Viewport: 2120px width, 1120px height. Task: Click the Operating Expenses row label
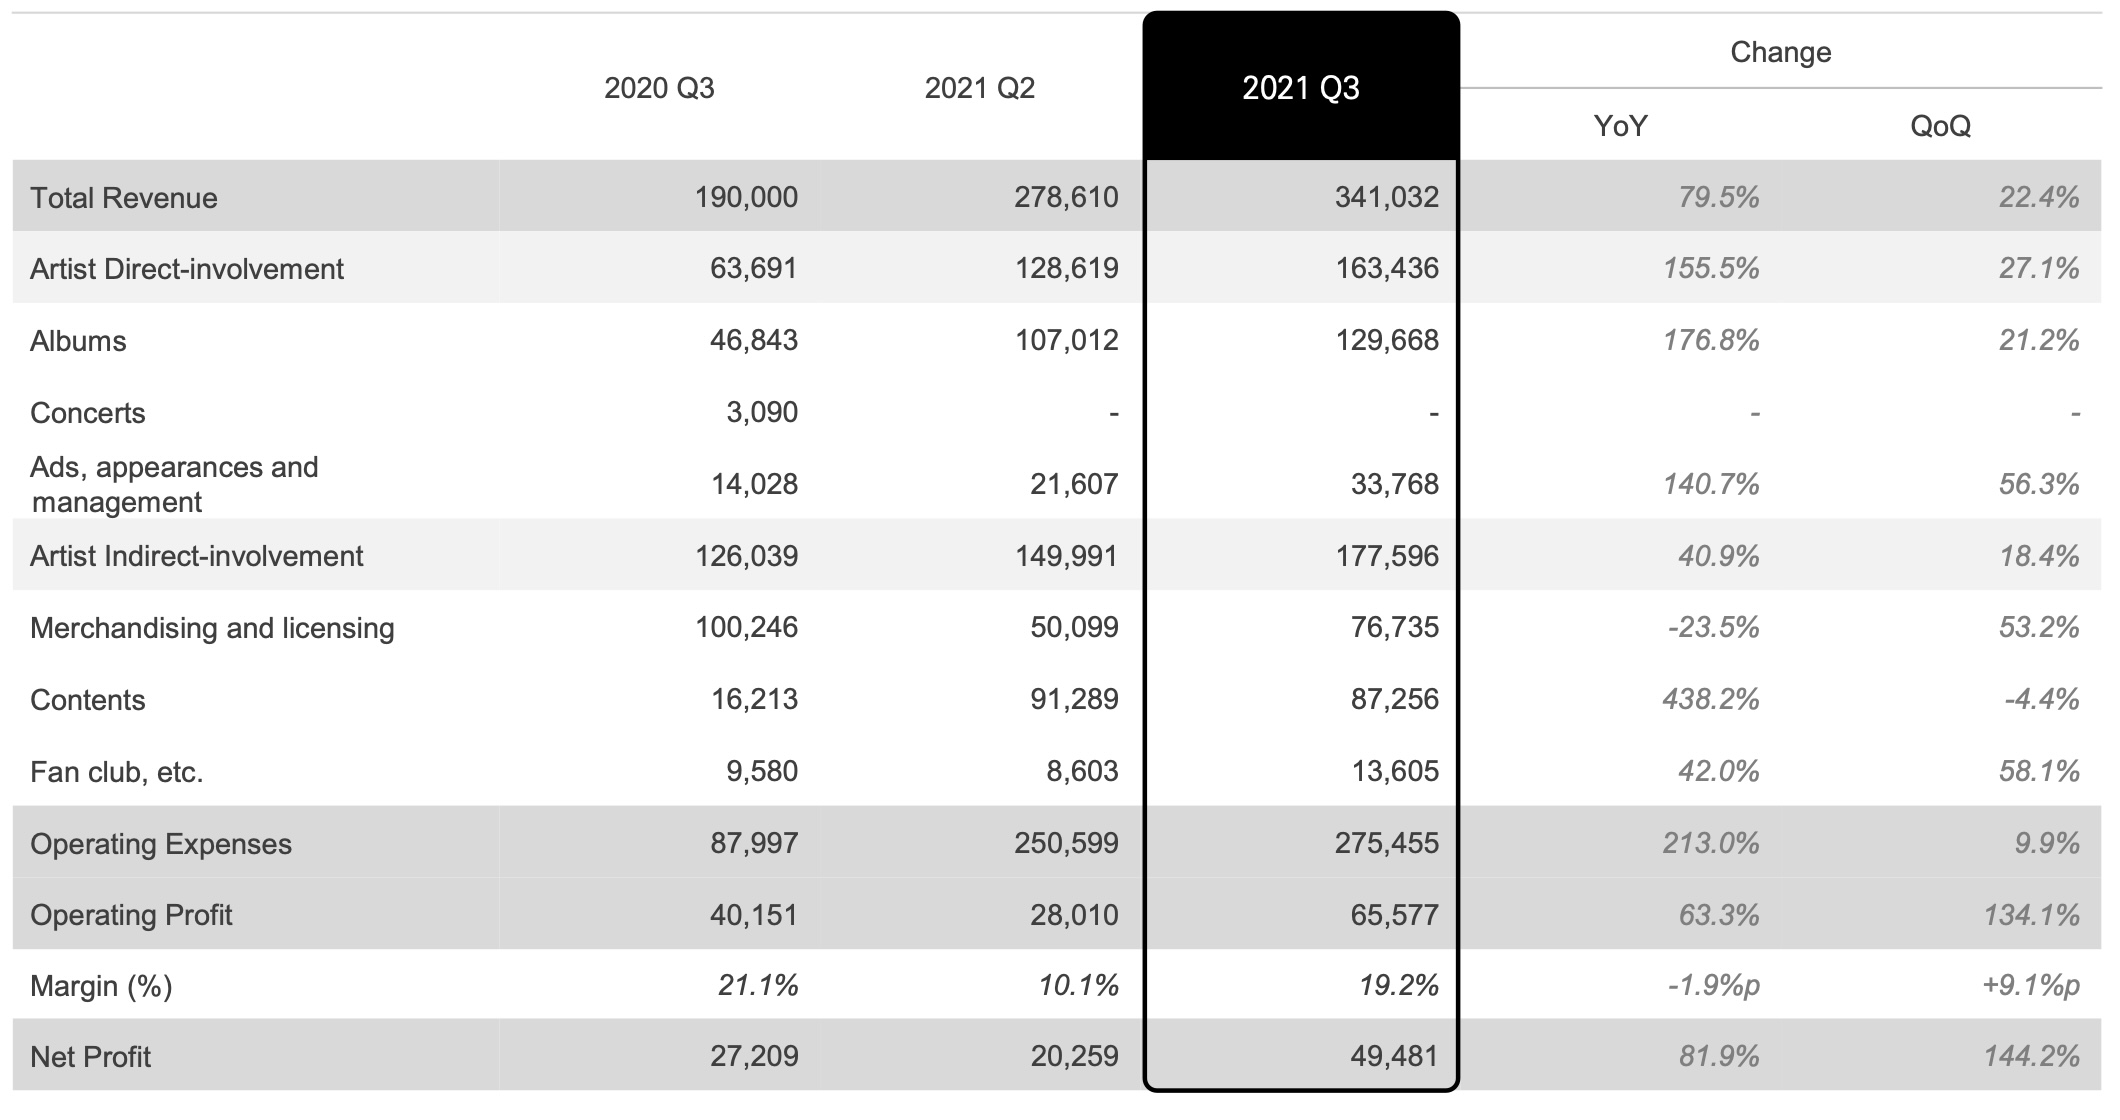[x=161, y=844]
